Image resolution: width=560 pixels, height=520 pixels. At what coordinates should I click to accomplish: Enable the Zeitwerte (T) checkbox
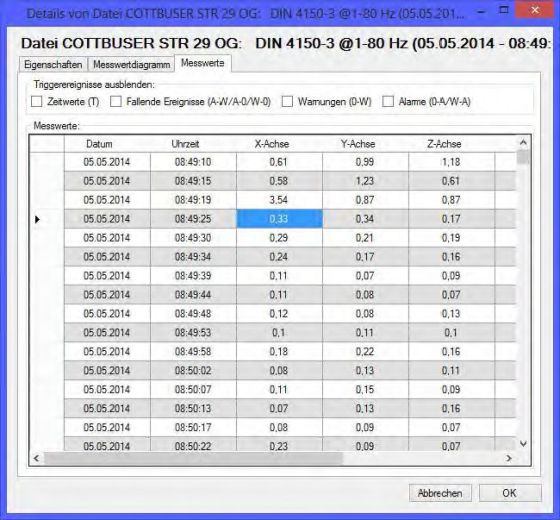(36, 102)
